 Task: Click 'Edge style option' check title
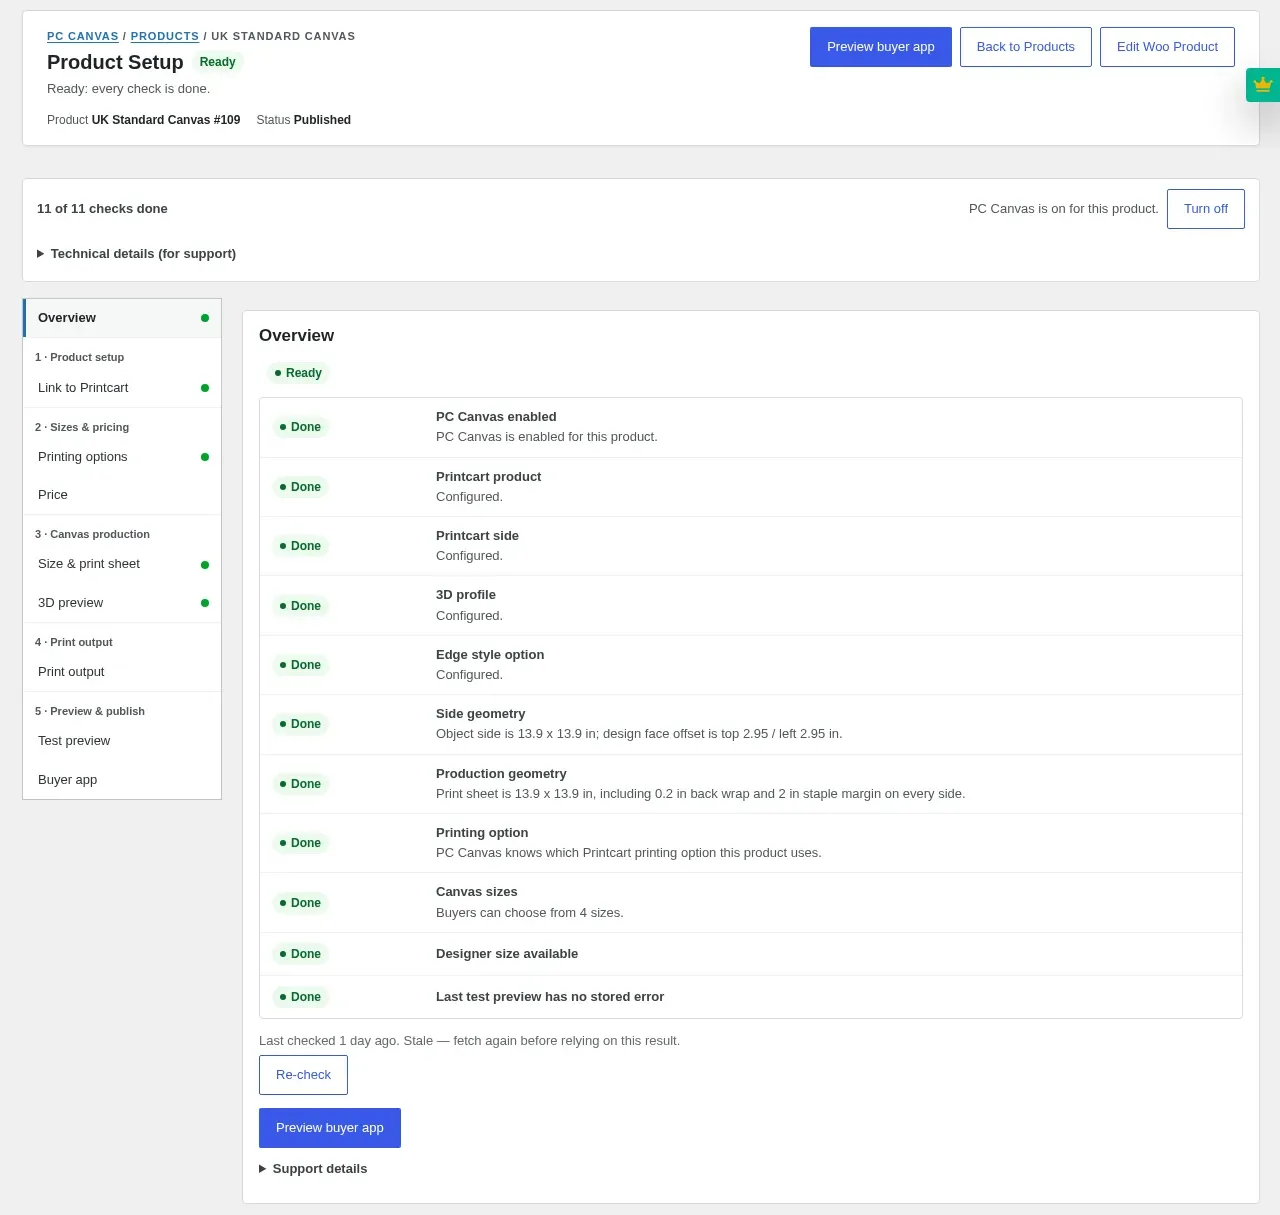click(x=490, y=655)
